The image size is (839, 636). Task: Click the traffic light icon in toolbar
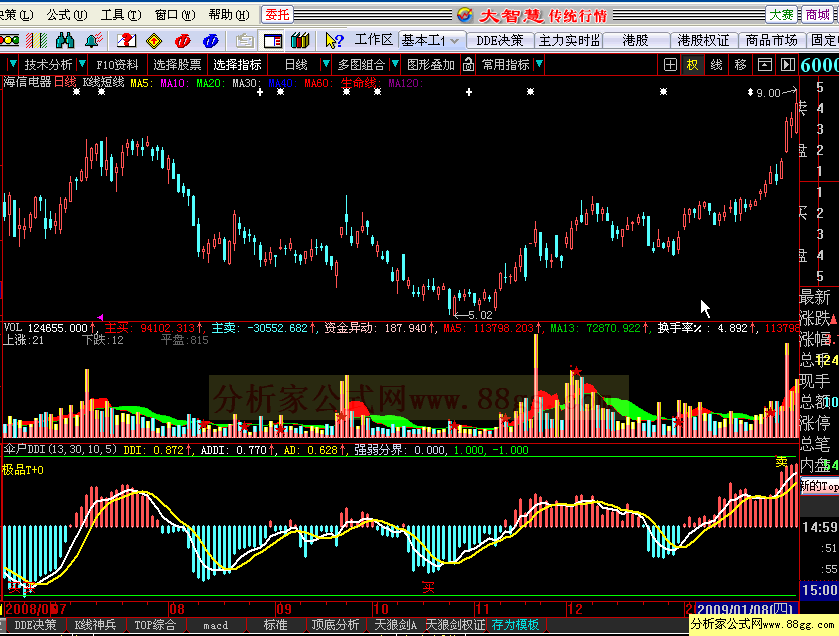pos(9,40)
